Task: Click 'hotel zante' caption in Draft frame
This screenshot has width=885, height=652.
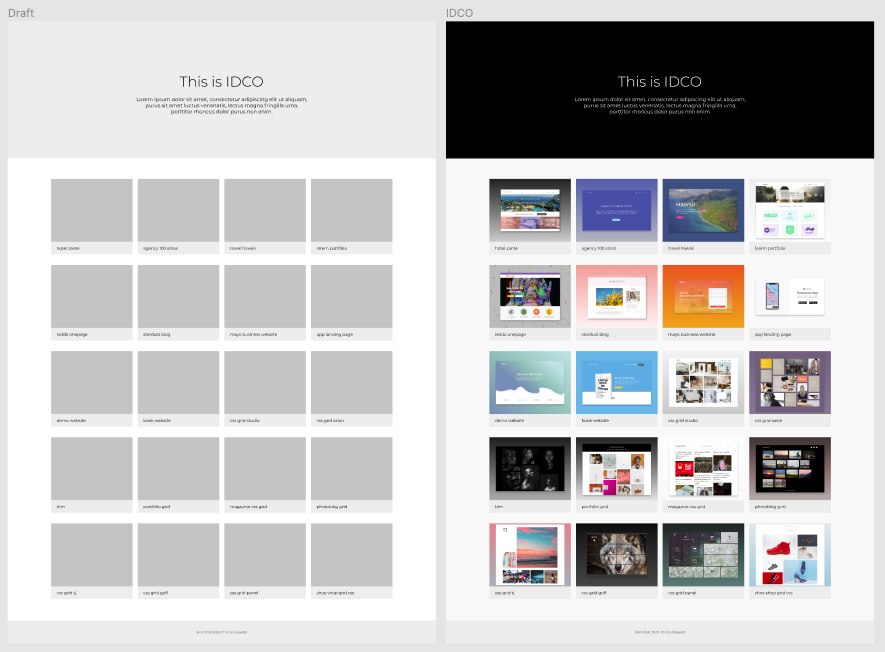Action: 68,248
